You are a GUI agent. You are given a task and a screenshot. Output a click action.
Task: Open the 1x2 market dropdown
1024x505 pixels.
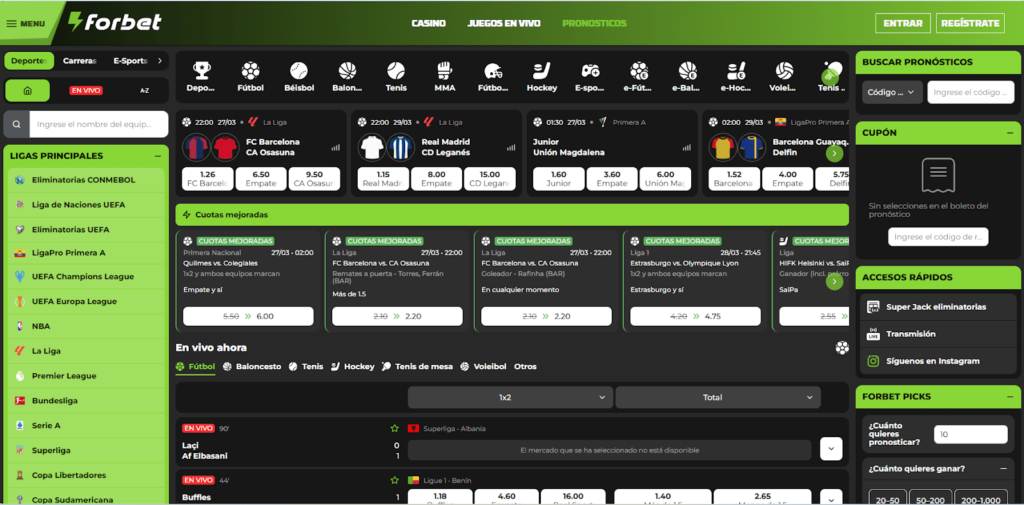510,397
